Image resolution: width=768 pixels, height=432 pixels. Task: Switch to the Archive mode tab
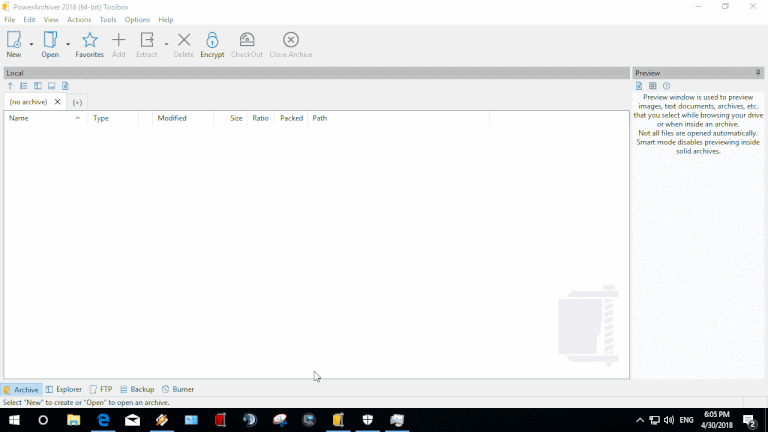(x=21, y=389)
